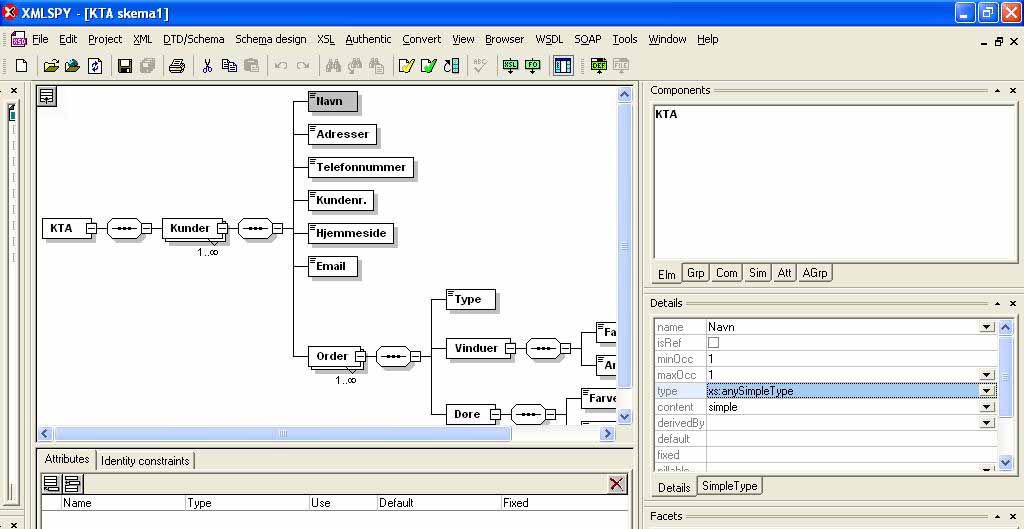Click the XSL transformation toolbar icon
Viewport: 1024px width, 529px height.
click(510, 66)
